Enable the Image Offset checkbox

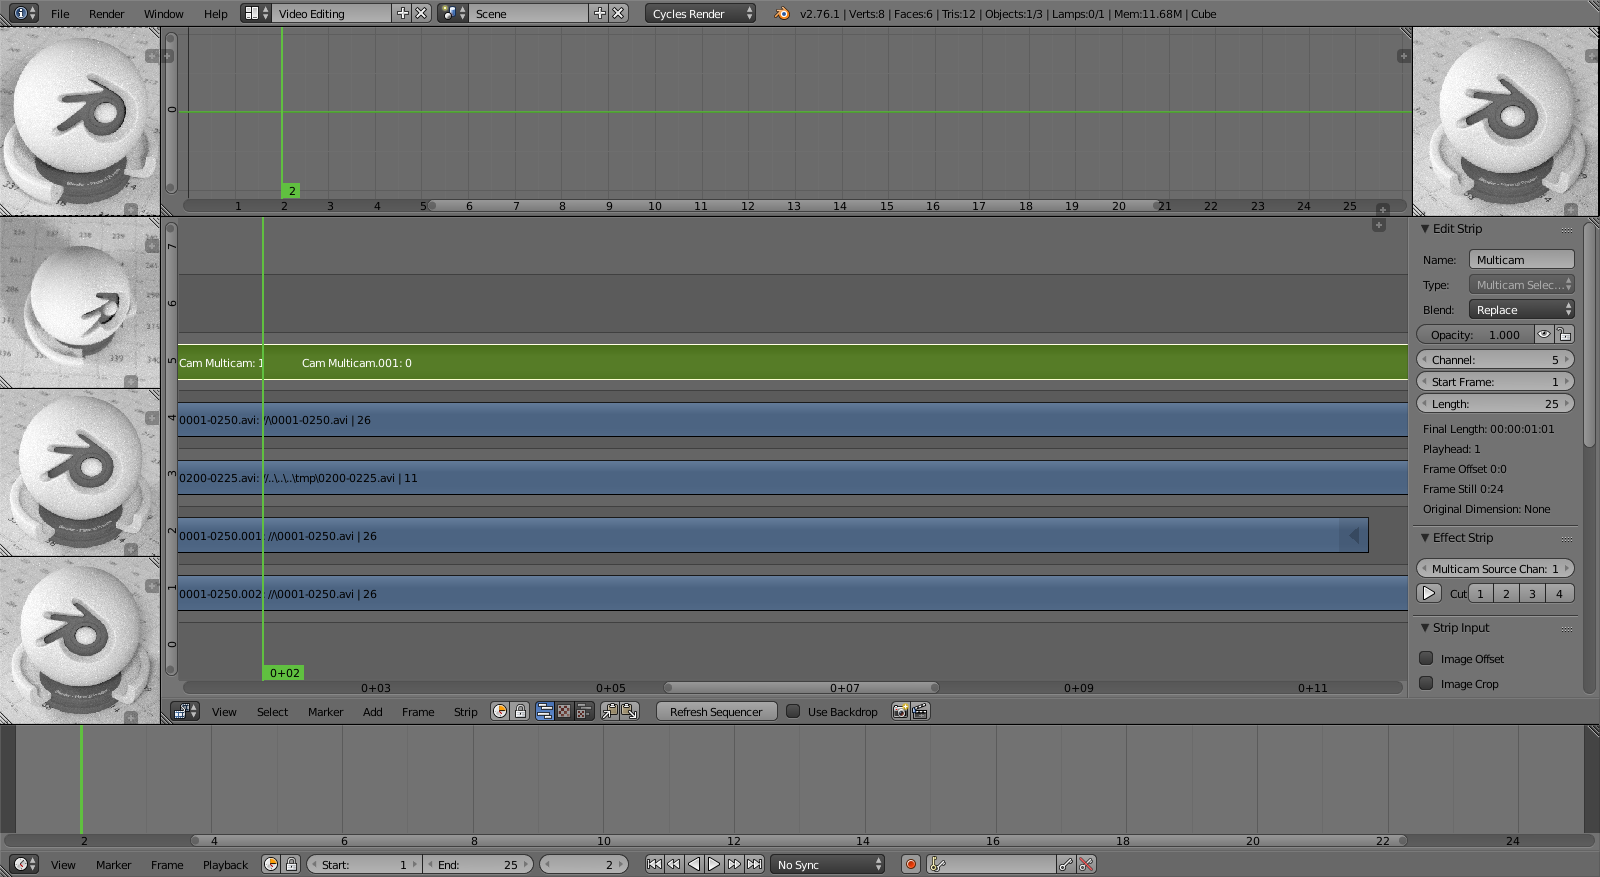coord(1427,658)
